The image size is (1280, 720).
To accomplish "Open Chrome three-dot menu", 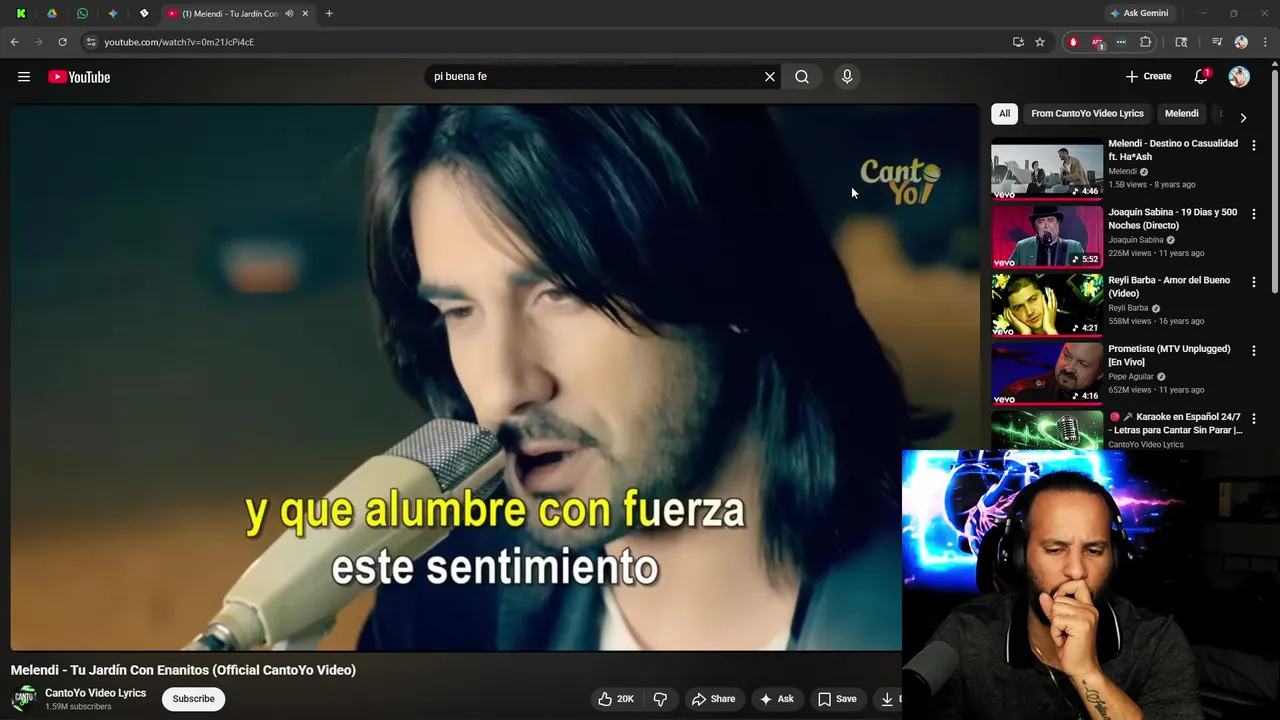I will coord(1266,42).
